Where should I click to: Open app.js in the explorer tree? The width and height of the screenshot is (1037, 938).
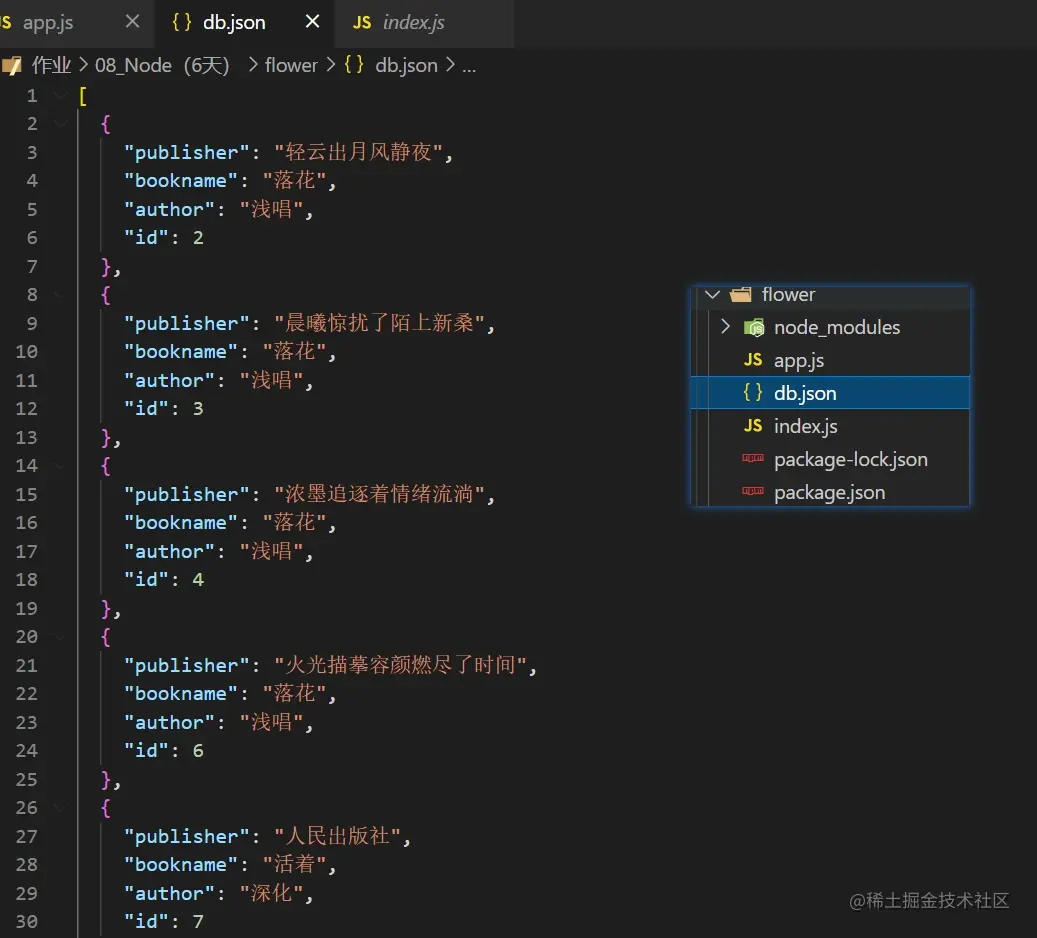tap(799, 361)
